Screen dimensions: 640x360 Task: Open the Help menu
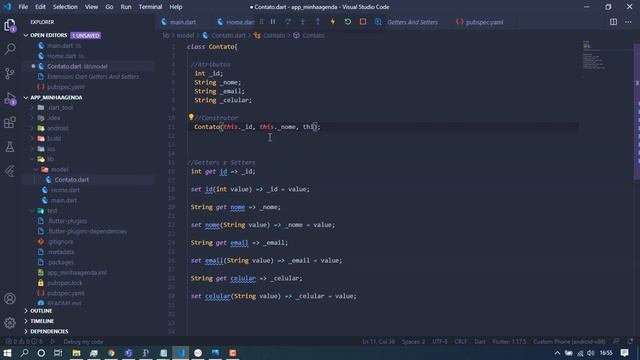tap(176, 7)
